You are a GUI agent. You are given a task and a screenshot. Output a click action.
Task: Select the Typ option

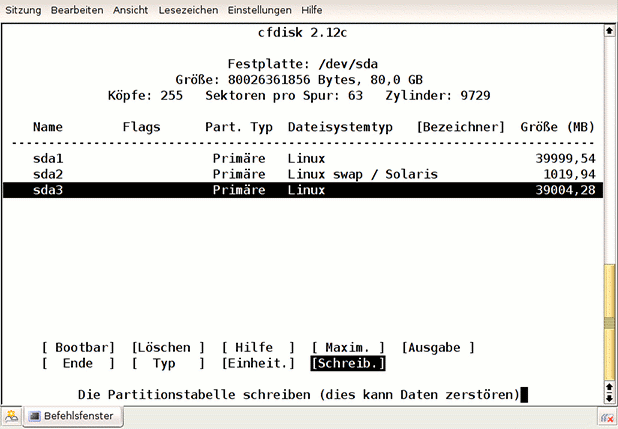coord(168,363)
